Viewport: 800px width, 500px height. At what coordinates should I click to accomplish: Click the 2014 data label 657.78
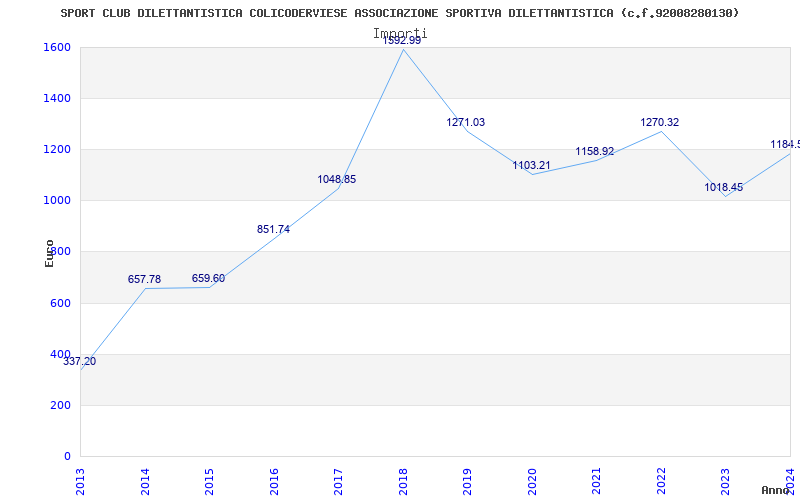pos(144,279)
